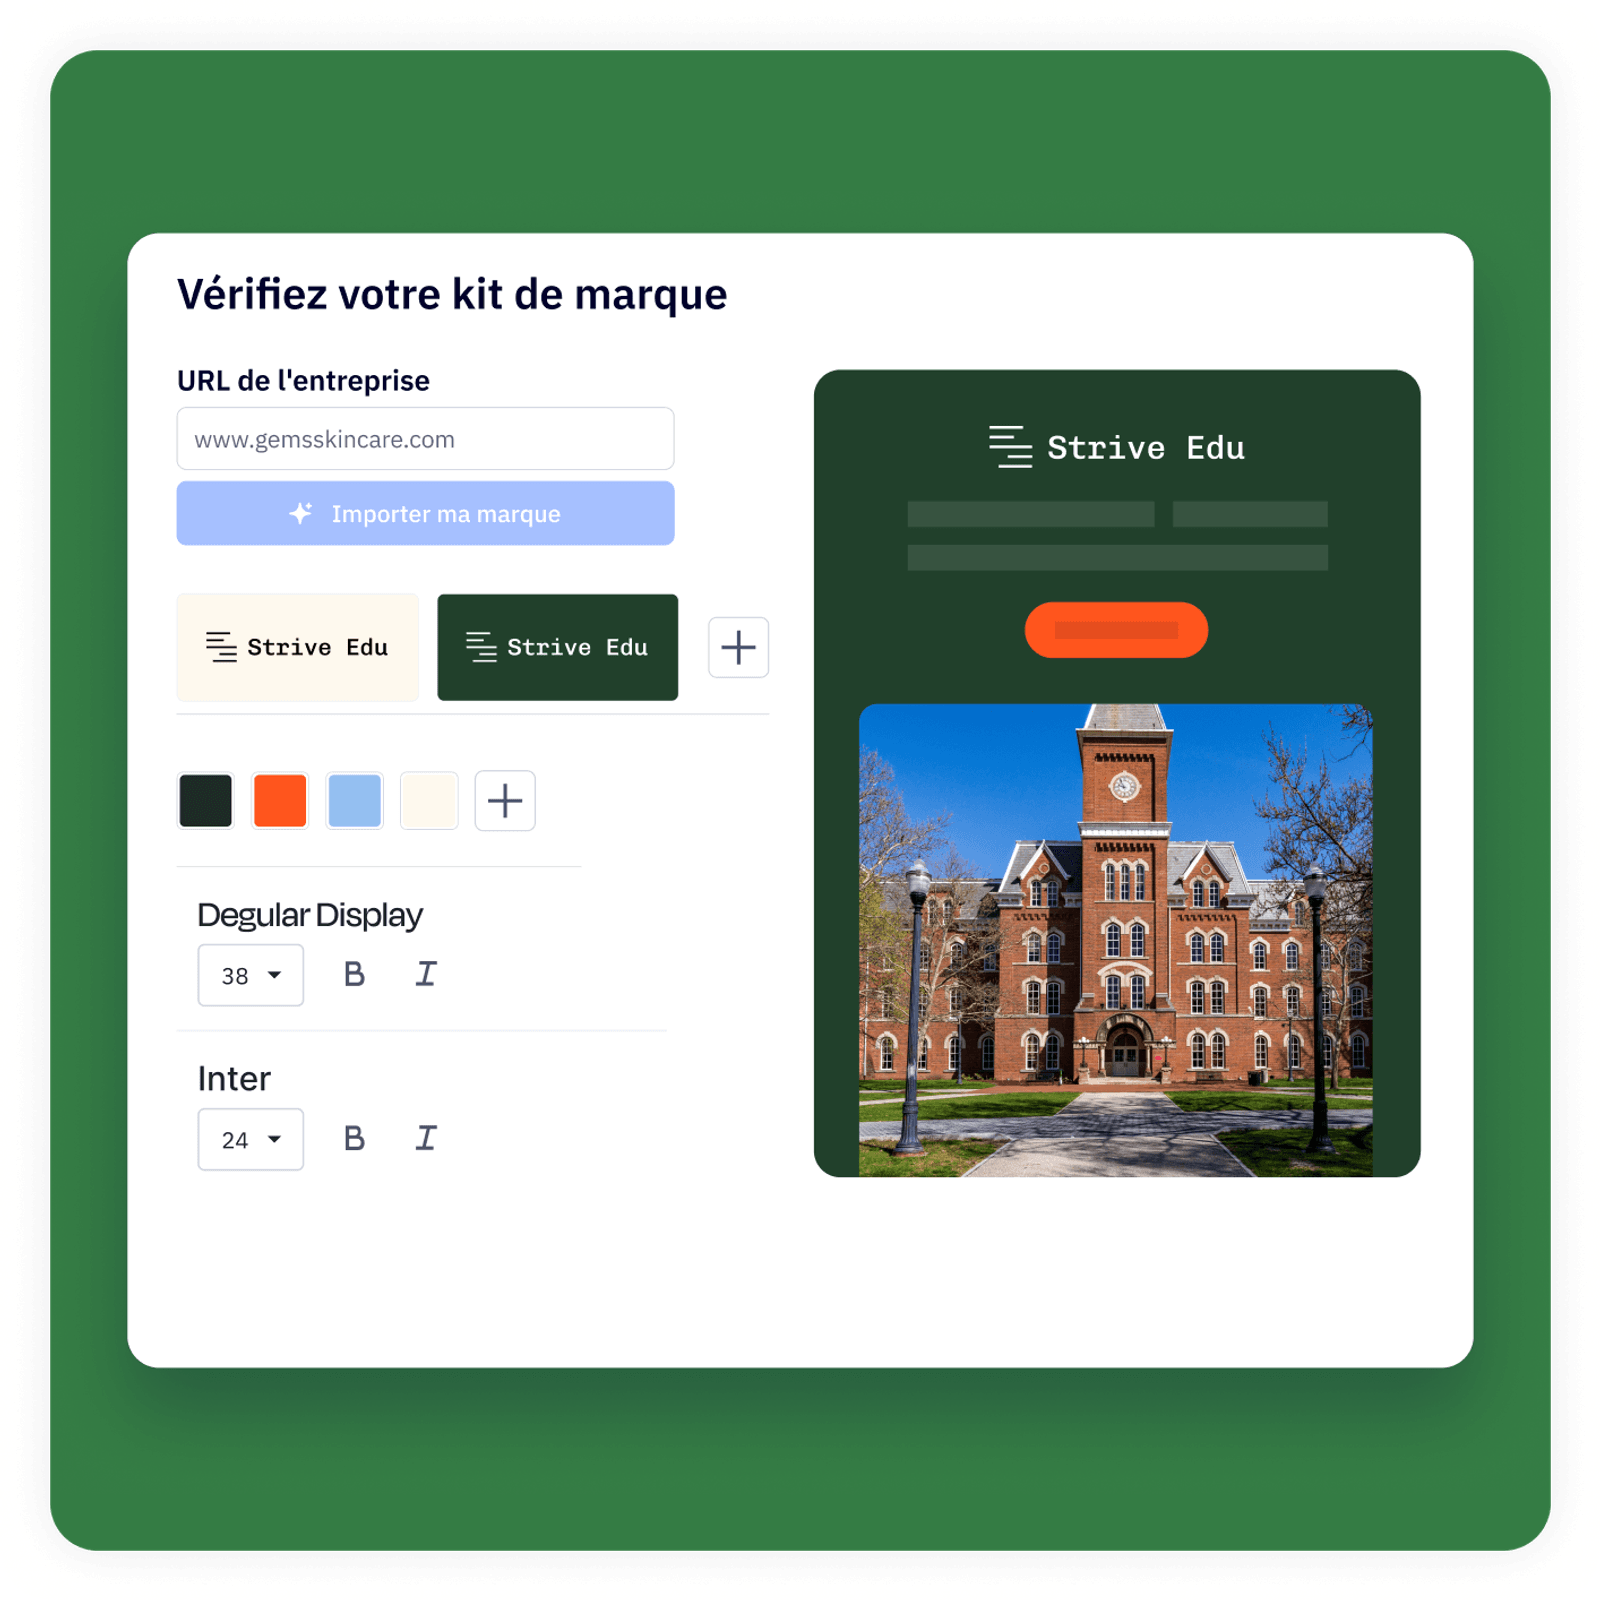Select the dark green Strive Edu logo variant

557,647
